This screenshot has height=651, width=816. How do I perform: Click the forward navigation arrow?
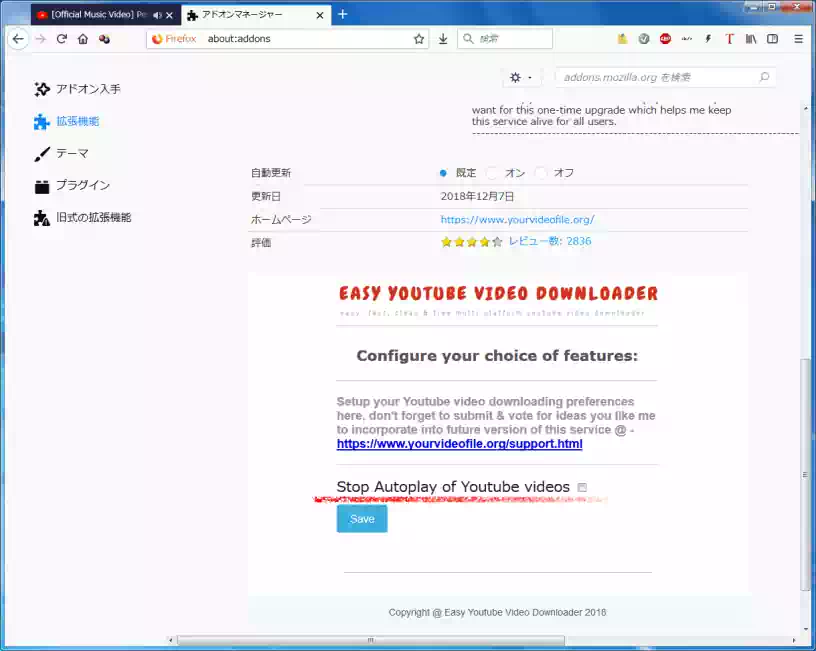coord(41,39)
